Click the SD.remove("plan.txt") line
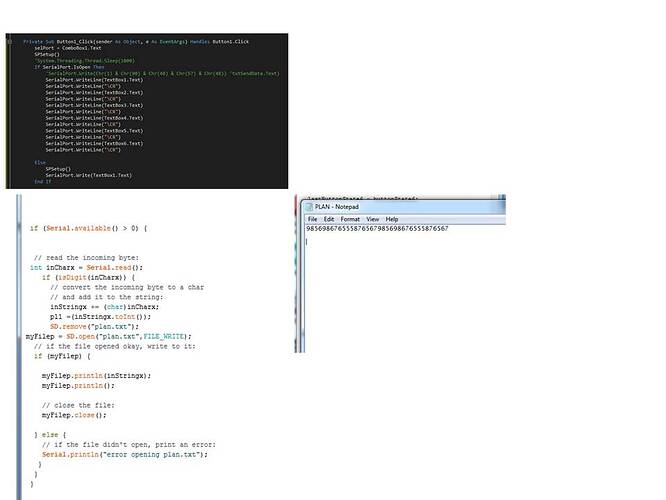 point(94,327)
